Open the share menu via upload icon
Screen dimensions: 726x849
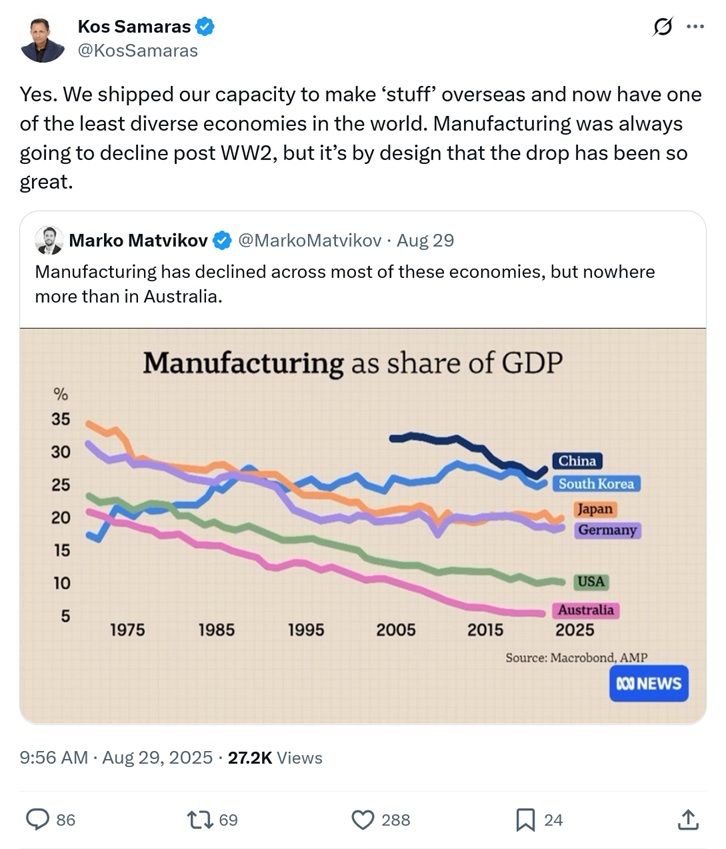(x=688, y=819)
